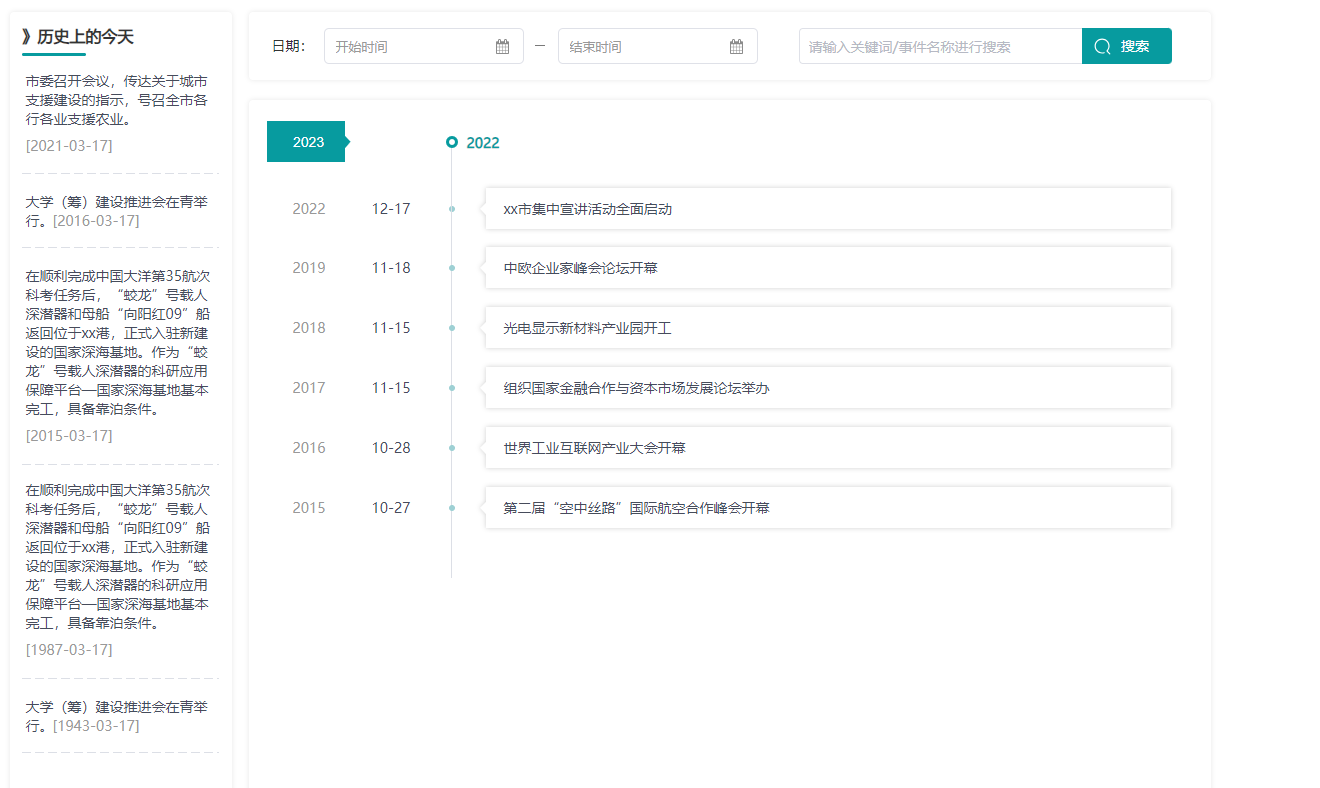1320x788 pixels.
Task: Select the 2016 year in the list
Action: (309, 448)
